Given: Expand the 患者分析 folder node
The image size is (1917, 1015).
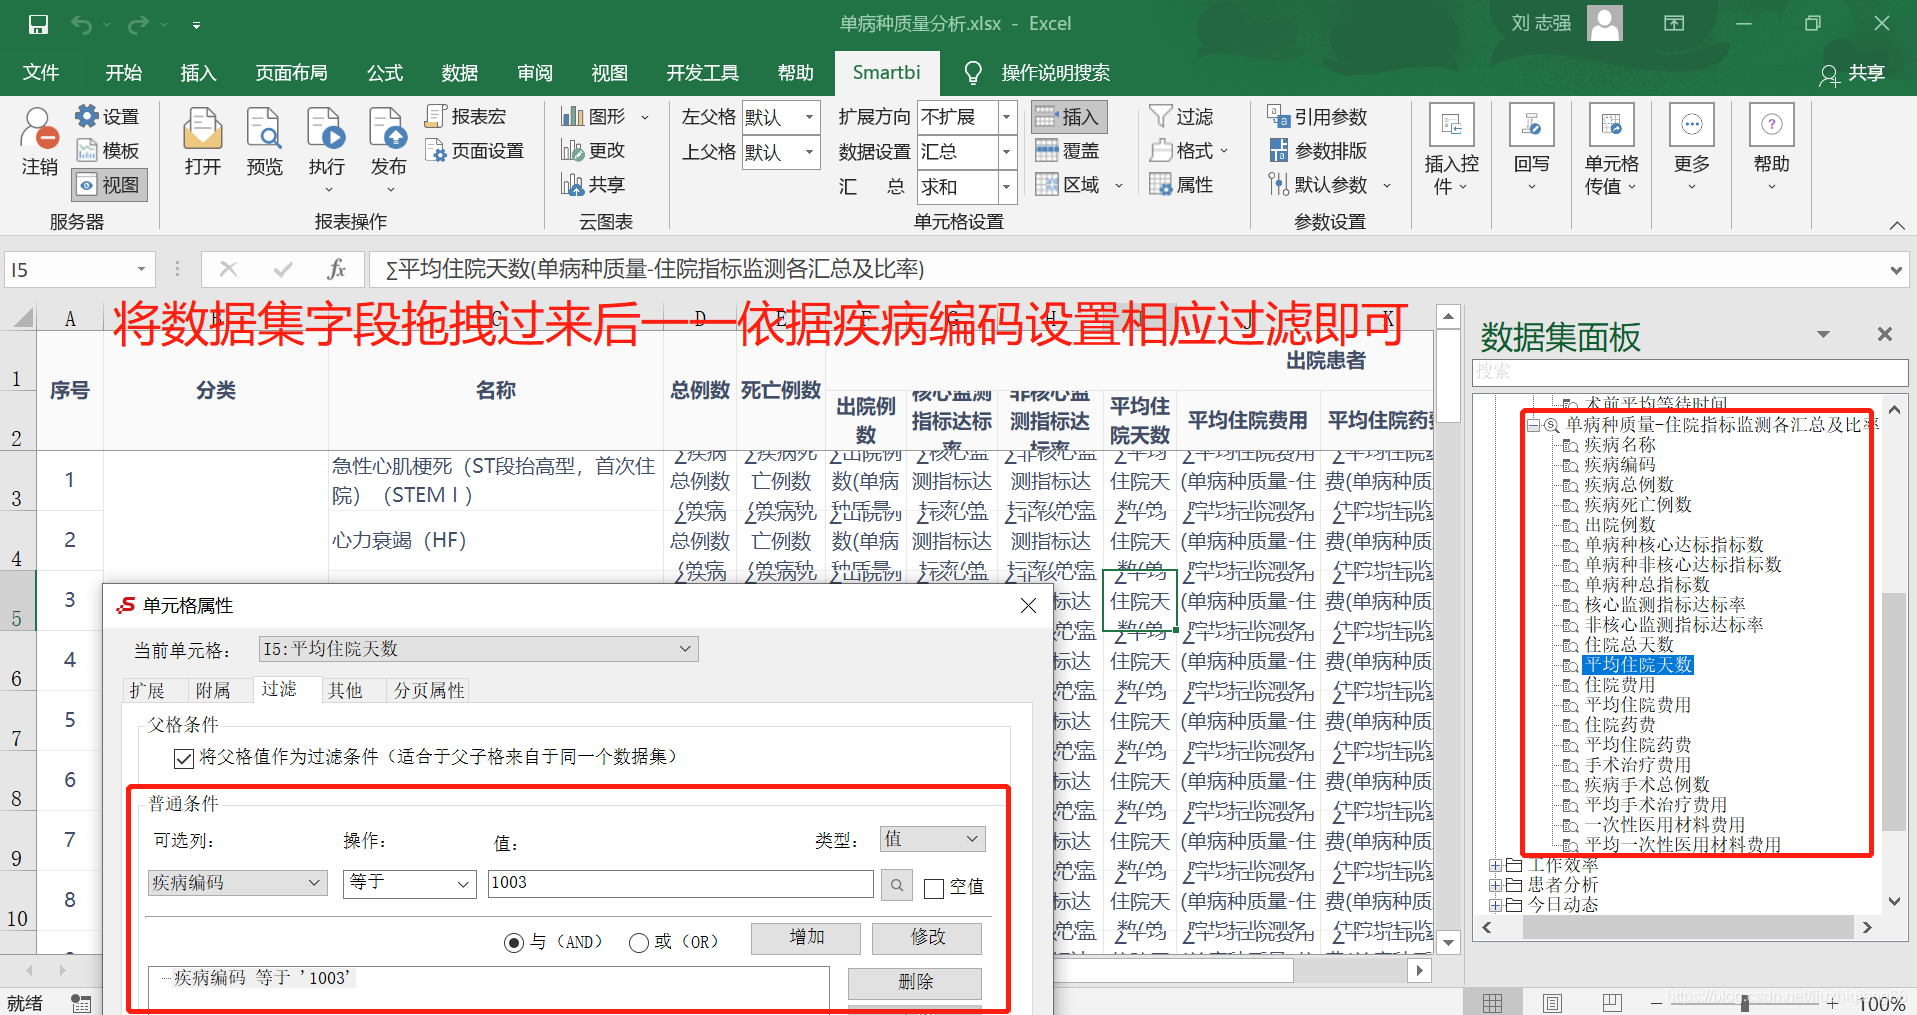Looking at the screenshot, I should 1496,886.
